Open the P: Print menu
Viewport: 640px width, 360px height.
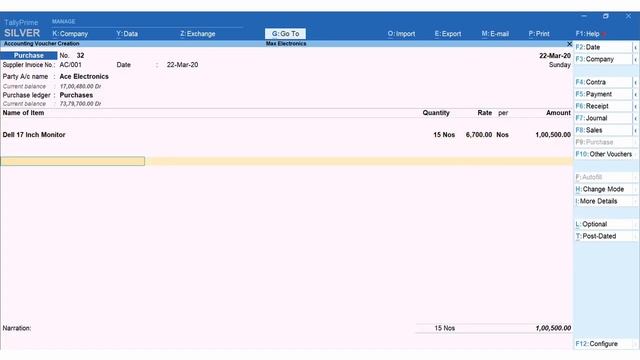point(539,34)
